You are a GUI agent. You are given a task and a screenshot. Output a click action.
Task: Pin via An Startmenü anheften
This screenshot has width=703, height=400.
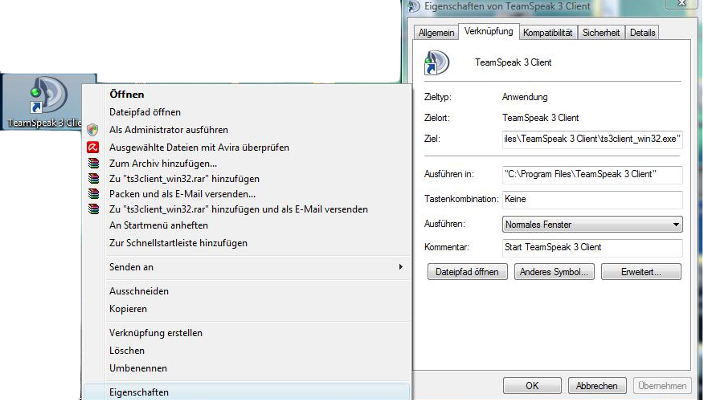[x=159, y=225]
